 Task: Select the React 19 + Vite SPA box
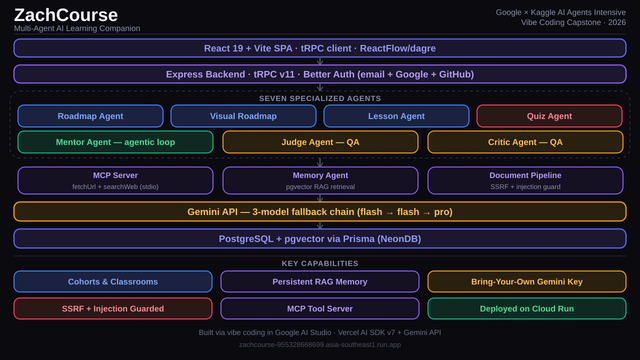(320, 48)
